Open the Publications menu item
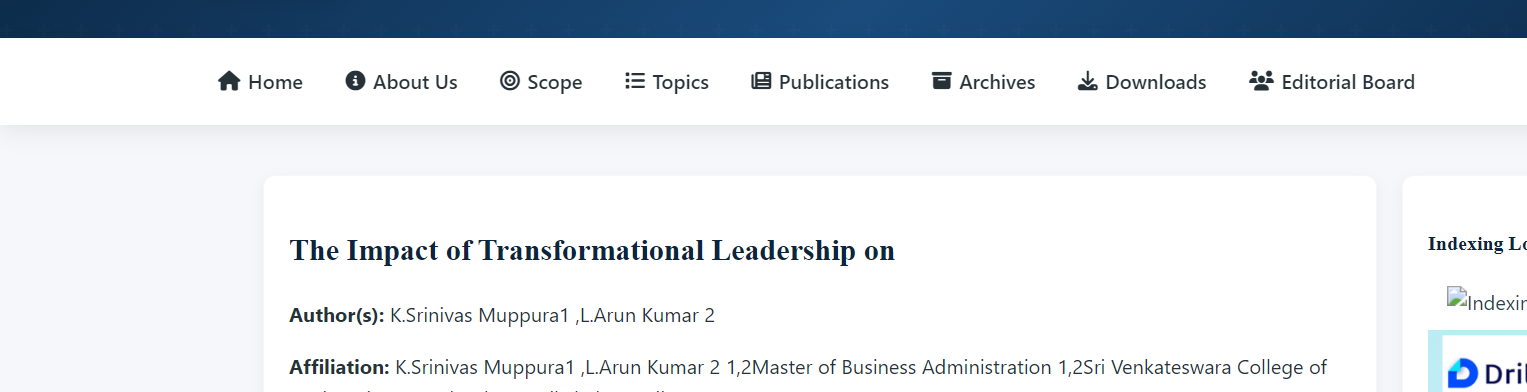1527x392 pixels. (820, 82)
